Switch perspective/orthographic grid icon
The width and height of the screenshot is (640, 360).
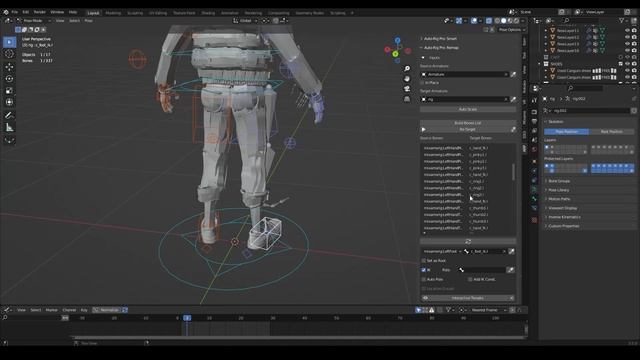[407, 99]
